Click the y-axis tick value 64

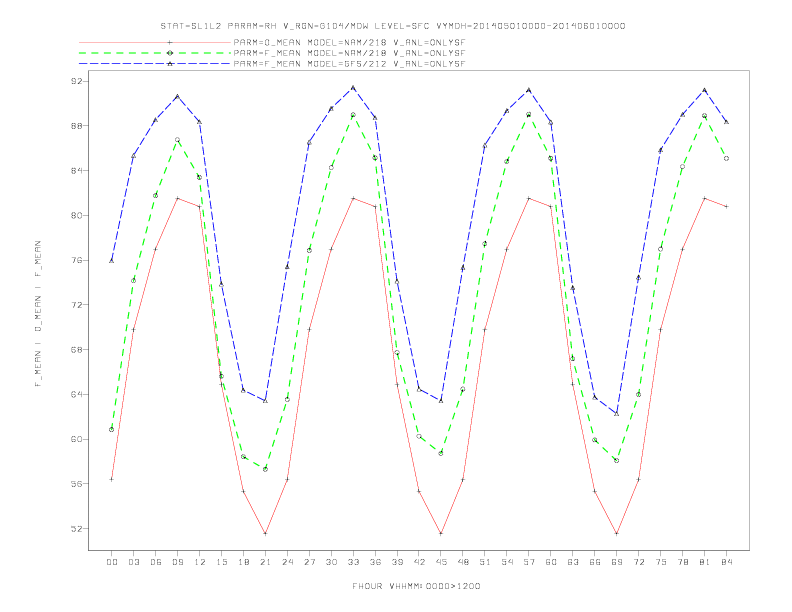point(77,394)
